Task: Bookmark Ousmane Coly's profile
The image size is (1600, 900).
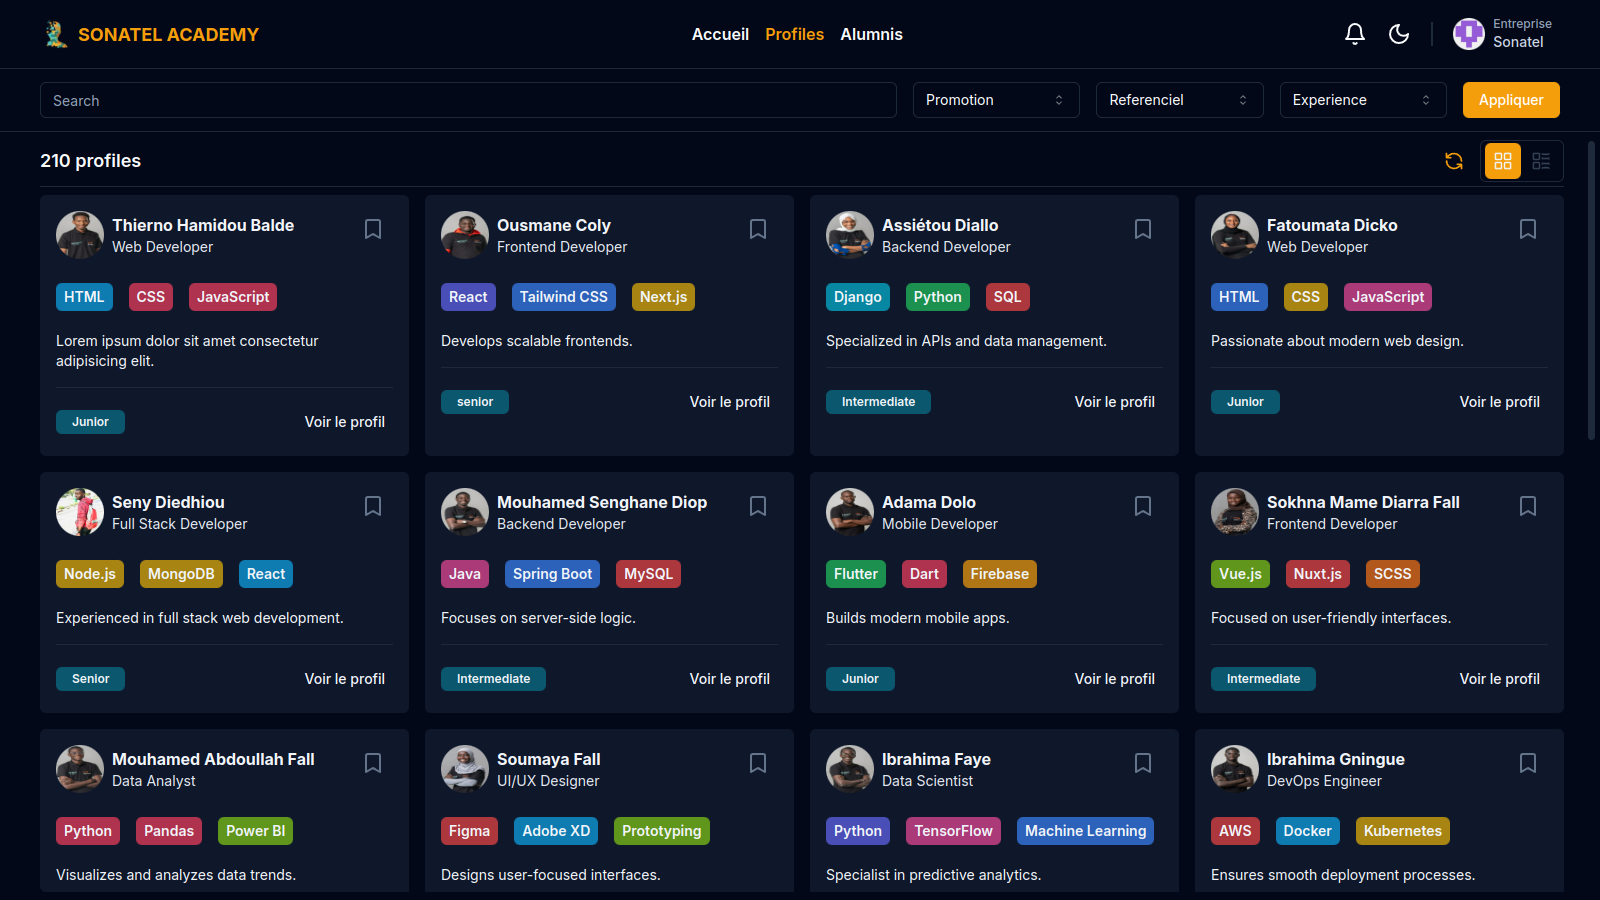Action: (x=758, y=229)
